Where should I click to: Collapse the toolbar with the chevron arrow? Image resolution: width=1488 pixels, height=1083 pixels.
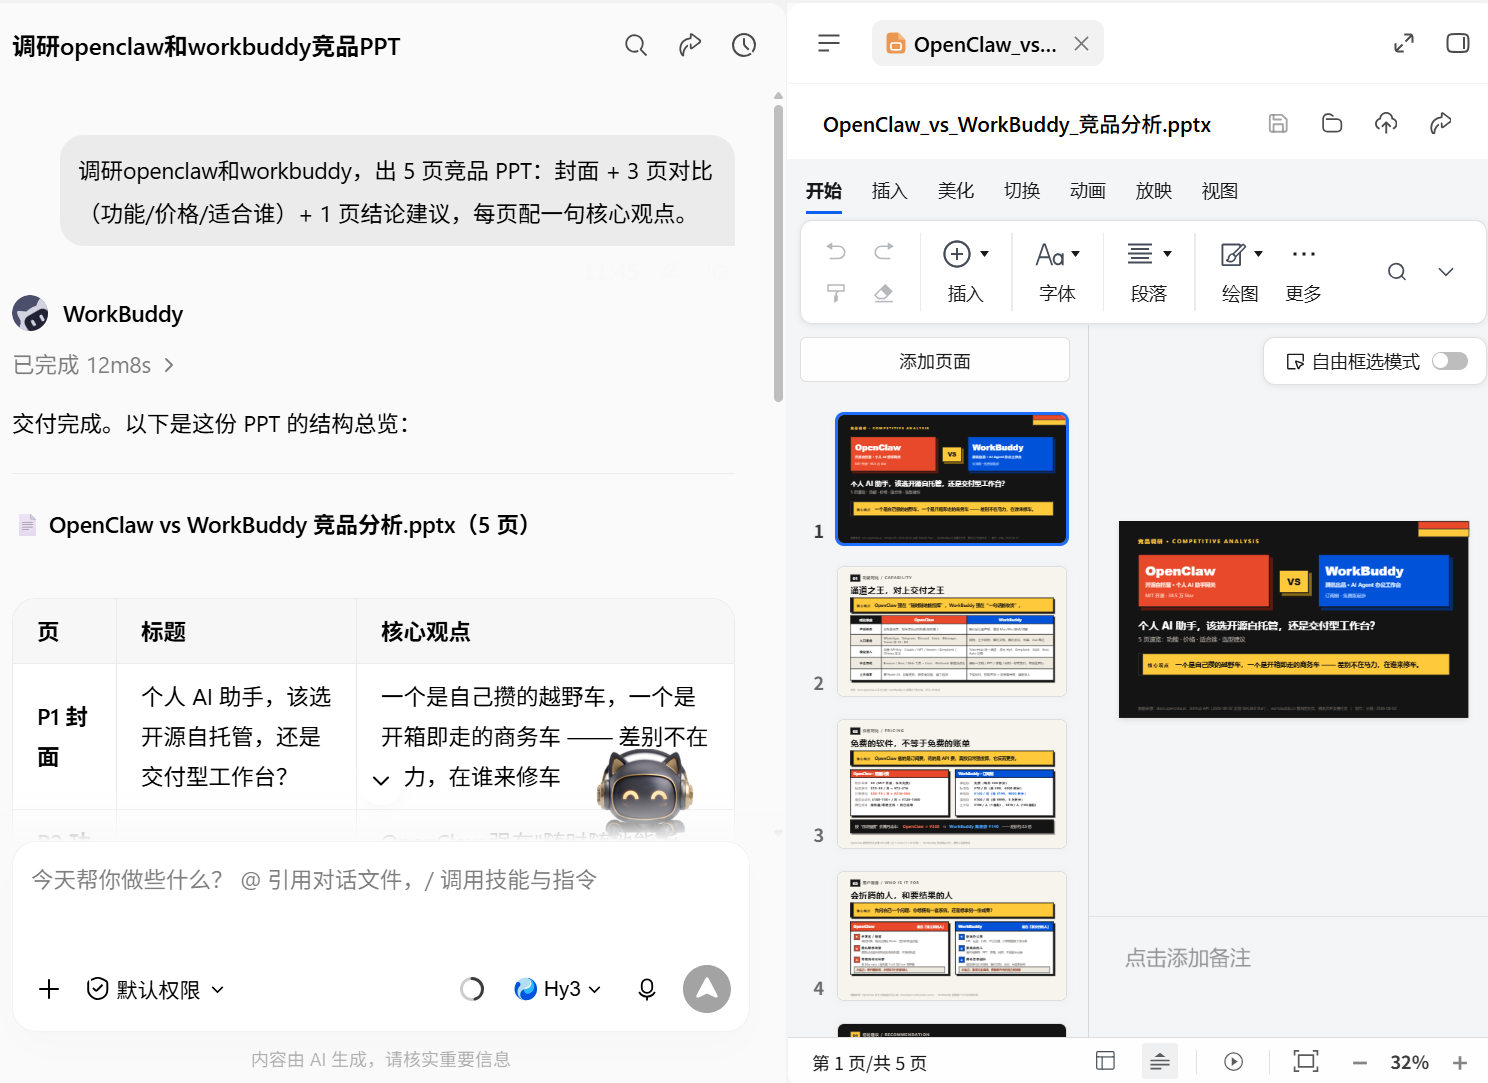pyautogui.click(x=1446, y=272)
